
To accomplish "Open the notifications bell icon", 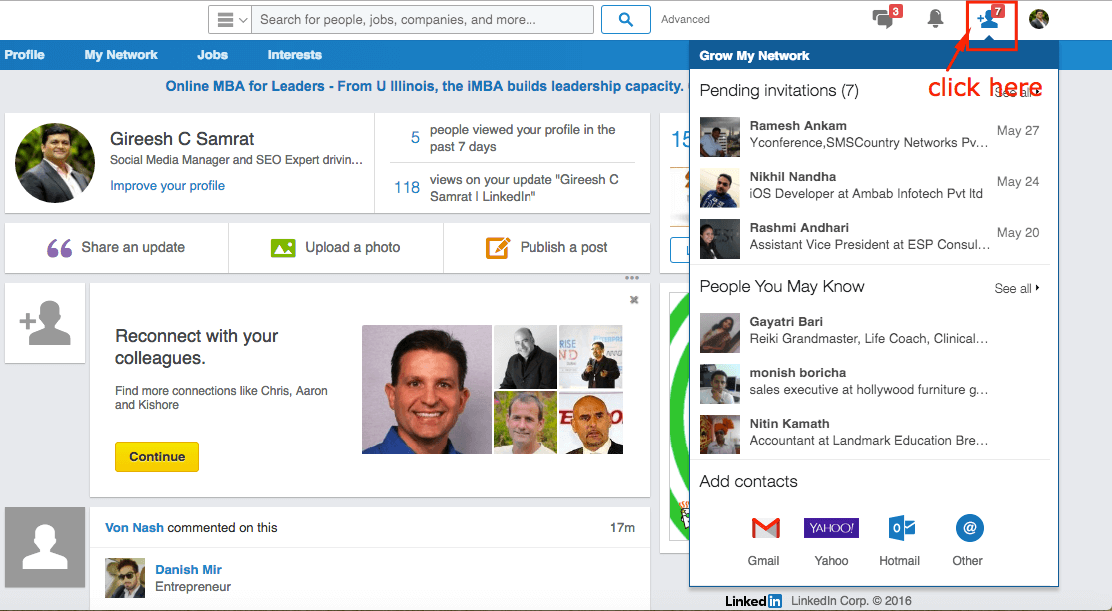I will pos(935,19).
